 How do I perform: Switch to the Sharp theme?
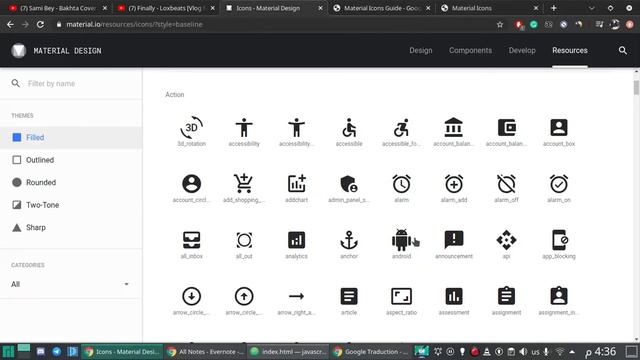71,227
